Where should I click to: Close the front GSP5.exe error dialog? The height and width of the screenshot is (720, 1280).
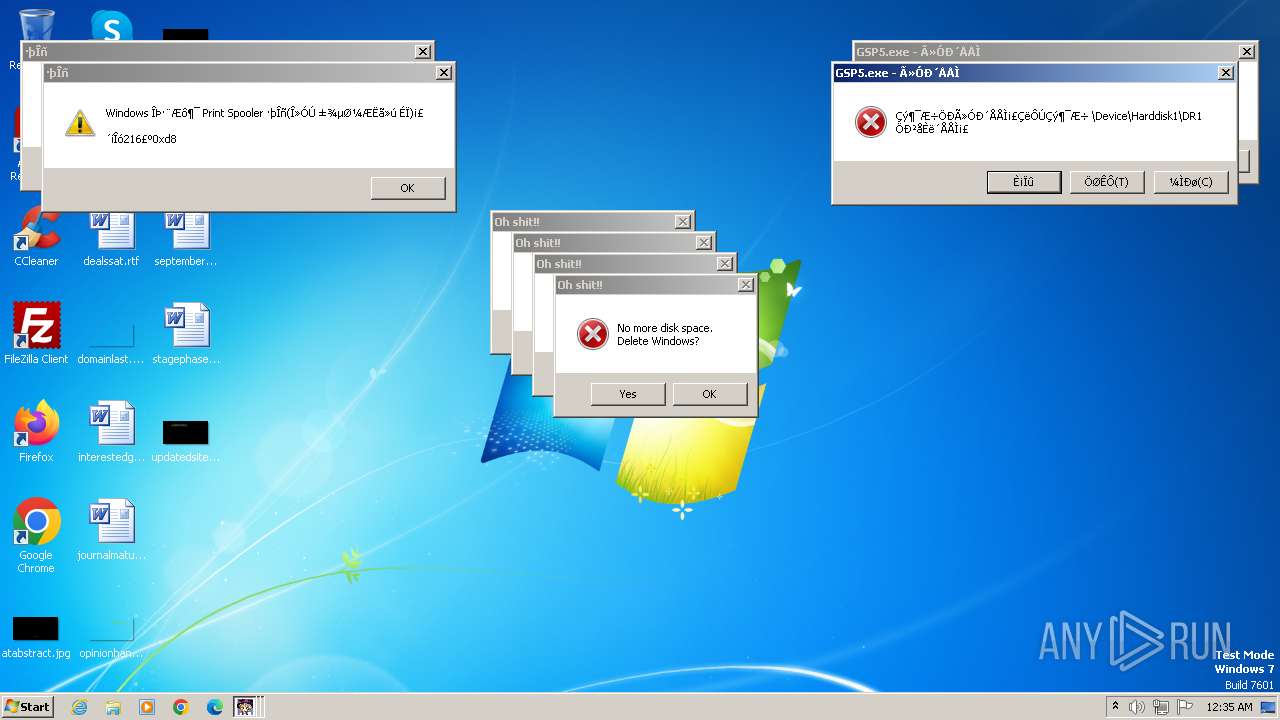pyautogui.click(x=1225, y=73)
